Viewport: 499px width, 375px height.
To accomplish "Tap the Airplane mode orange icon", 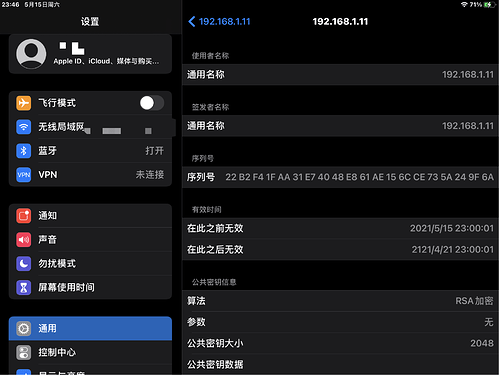I will [x=24, y=103].
